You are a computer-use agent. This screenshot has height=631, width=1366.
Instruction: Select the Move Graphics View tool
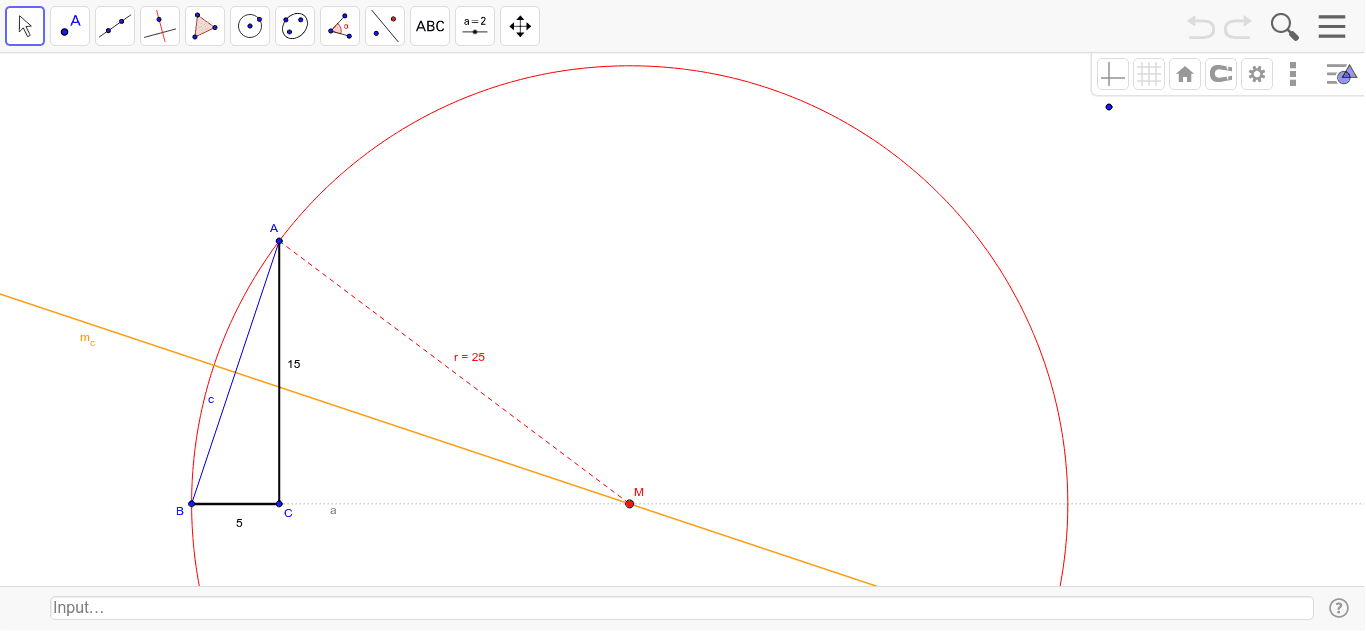tap(520, 26)
